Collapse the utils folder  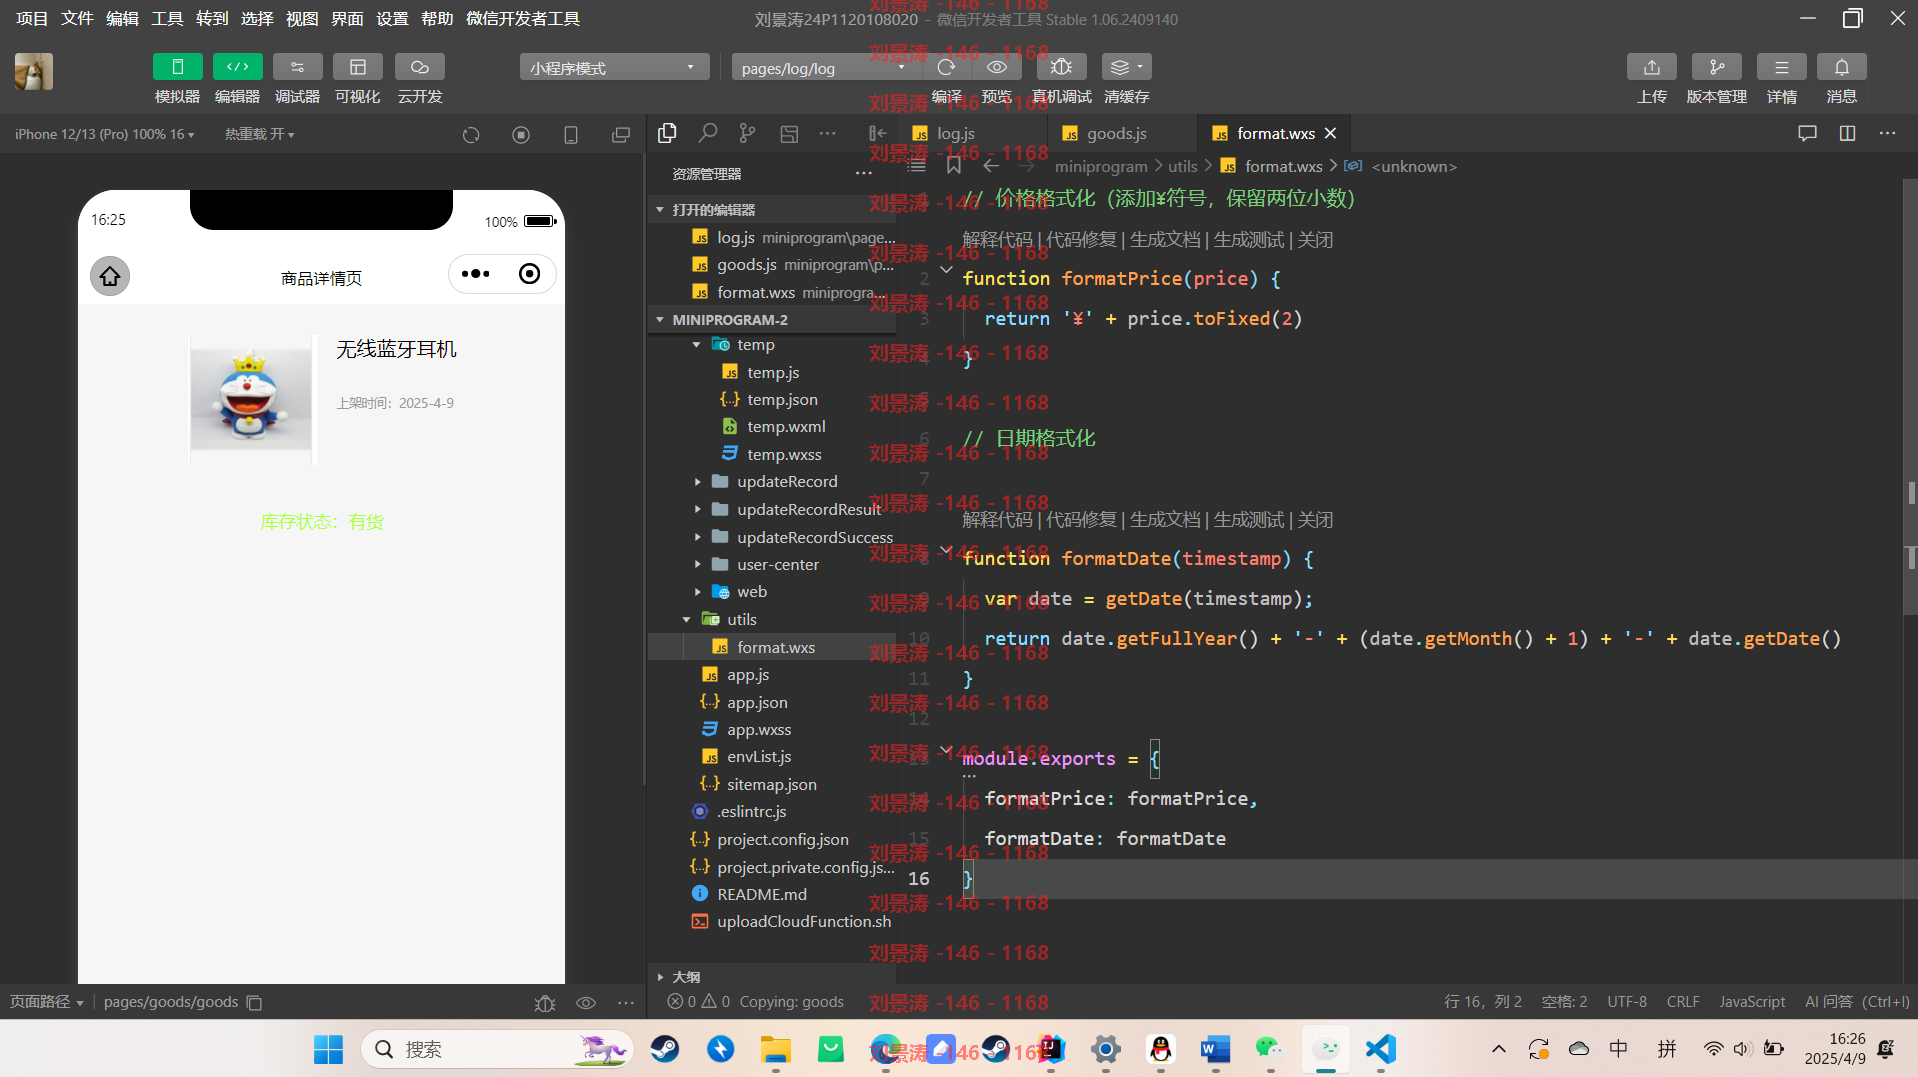point(687,619)
